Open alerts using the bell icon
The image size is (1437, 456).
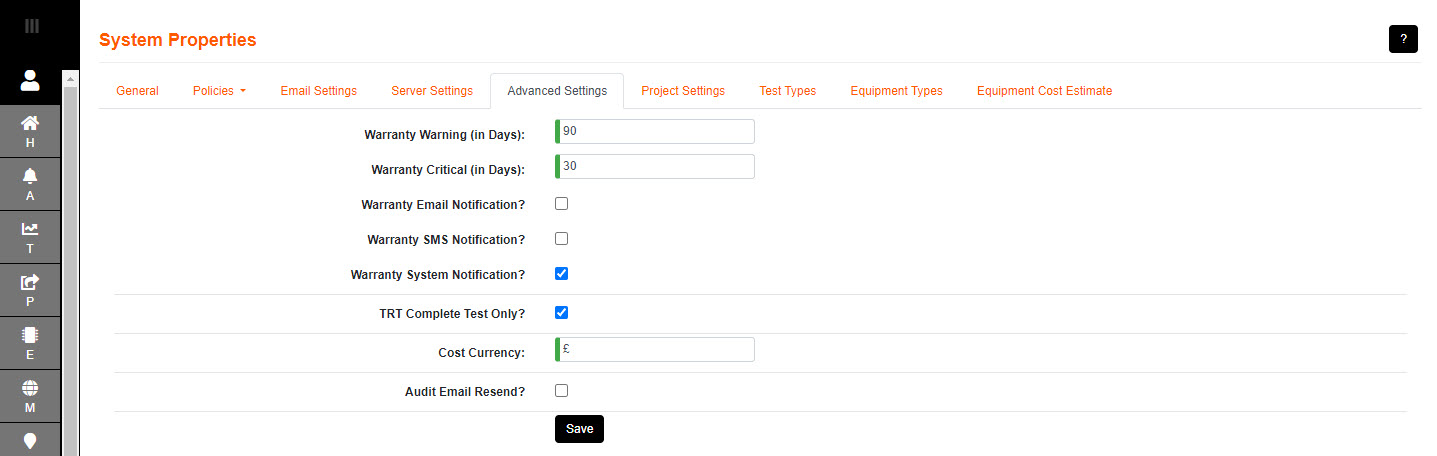click(30, 182)
